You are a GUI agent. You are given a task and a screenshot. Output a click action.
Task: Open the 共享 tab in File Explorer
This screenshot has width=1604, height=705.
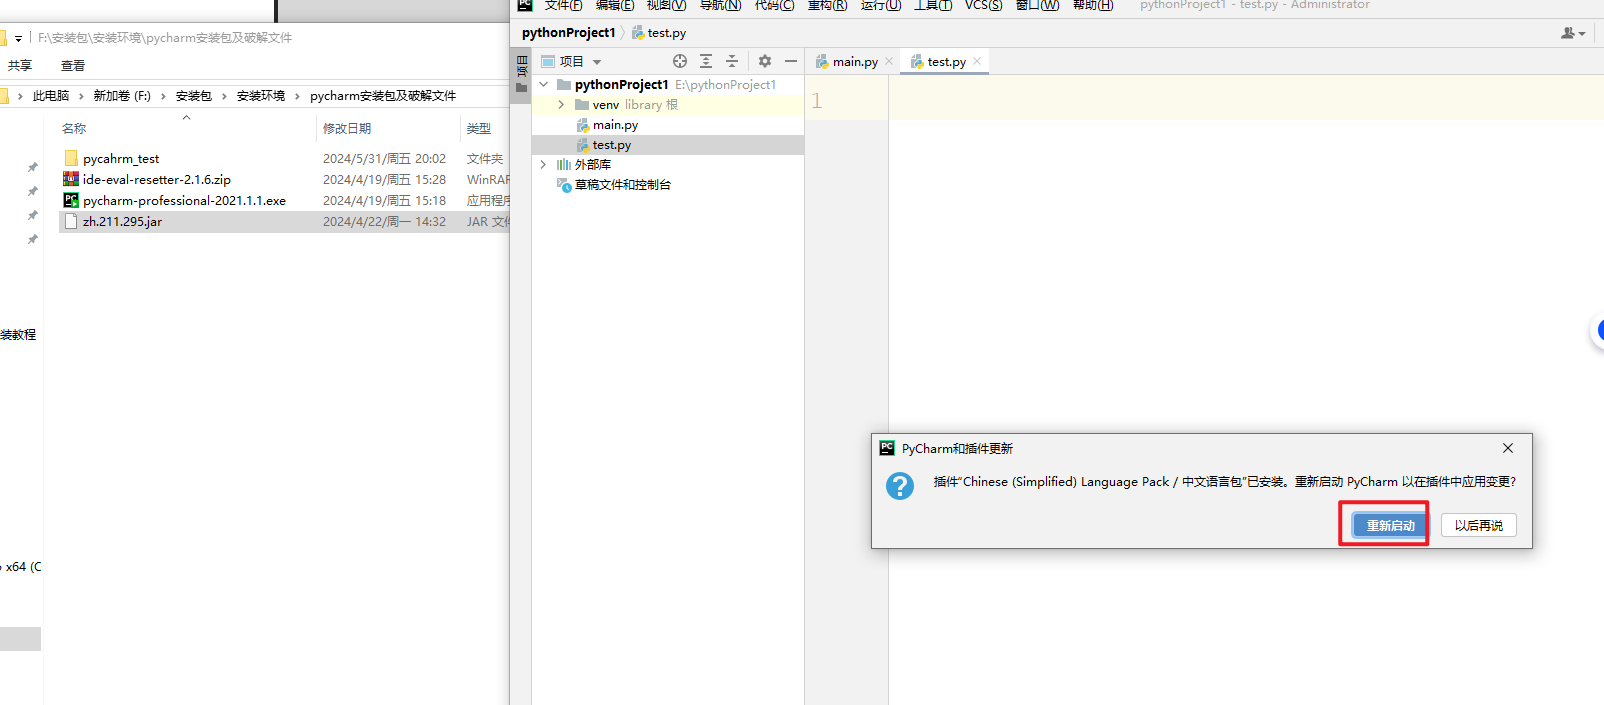pyautogui.click(x=20, y=66)
